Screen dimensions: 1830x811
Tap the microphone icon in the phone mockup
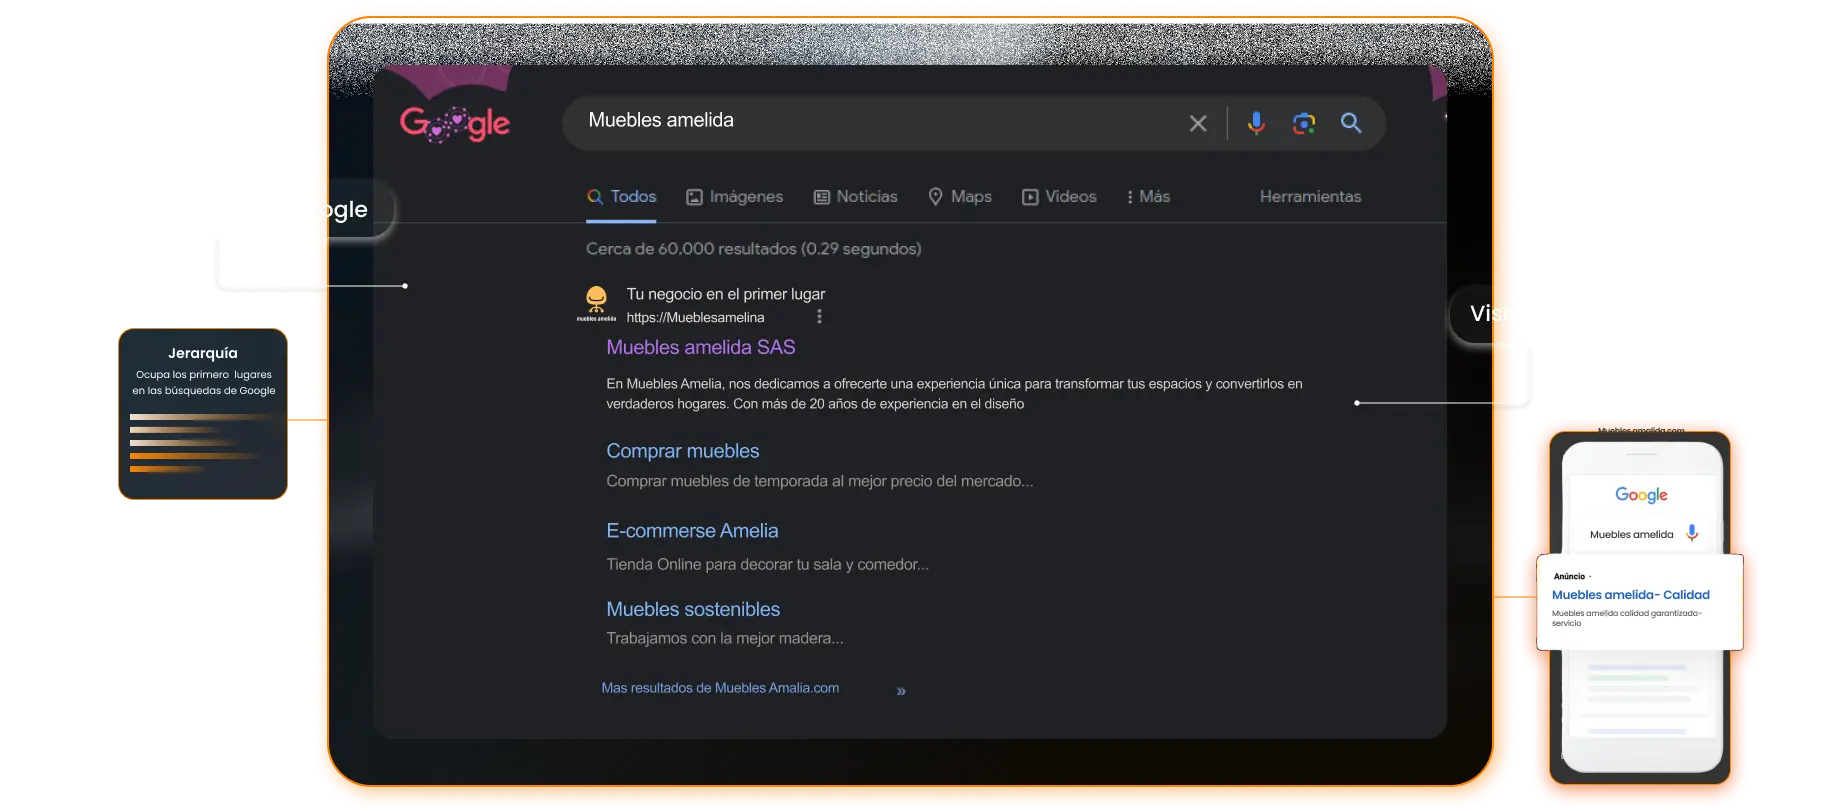tap(1692, 533)
